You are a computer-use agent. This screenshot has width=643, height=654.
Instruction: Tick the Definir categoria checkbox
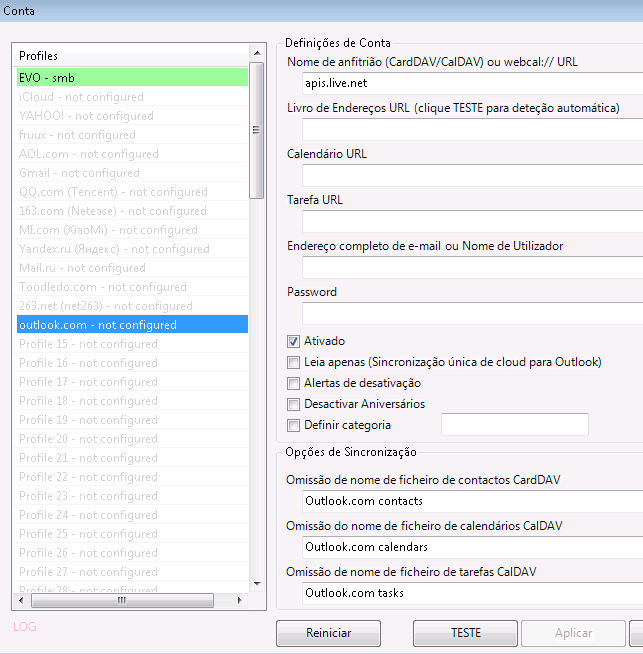pyautogui.click(x=293, y=425)
